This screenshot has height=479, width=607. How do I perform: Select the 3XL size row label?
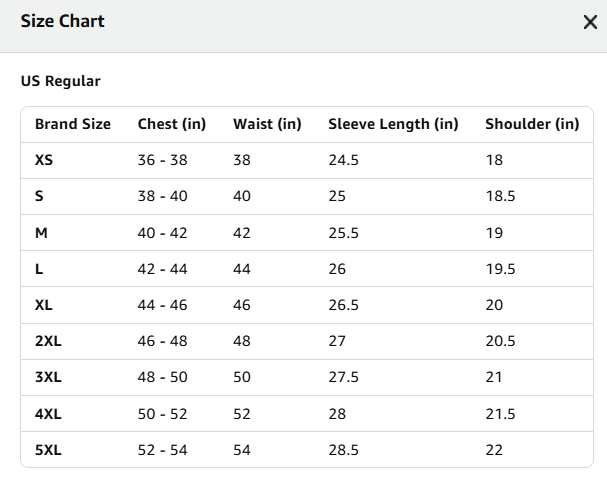point(48,377)
